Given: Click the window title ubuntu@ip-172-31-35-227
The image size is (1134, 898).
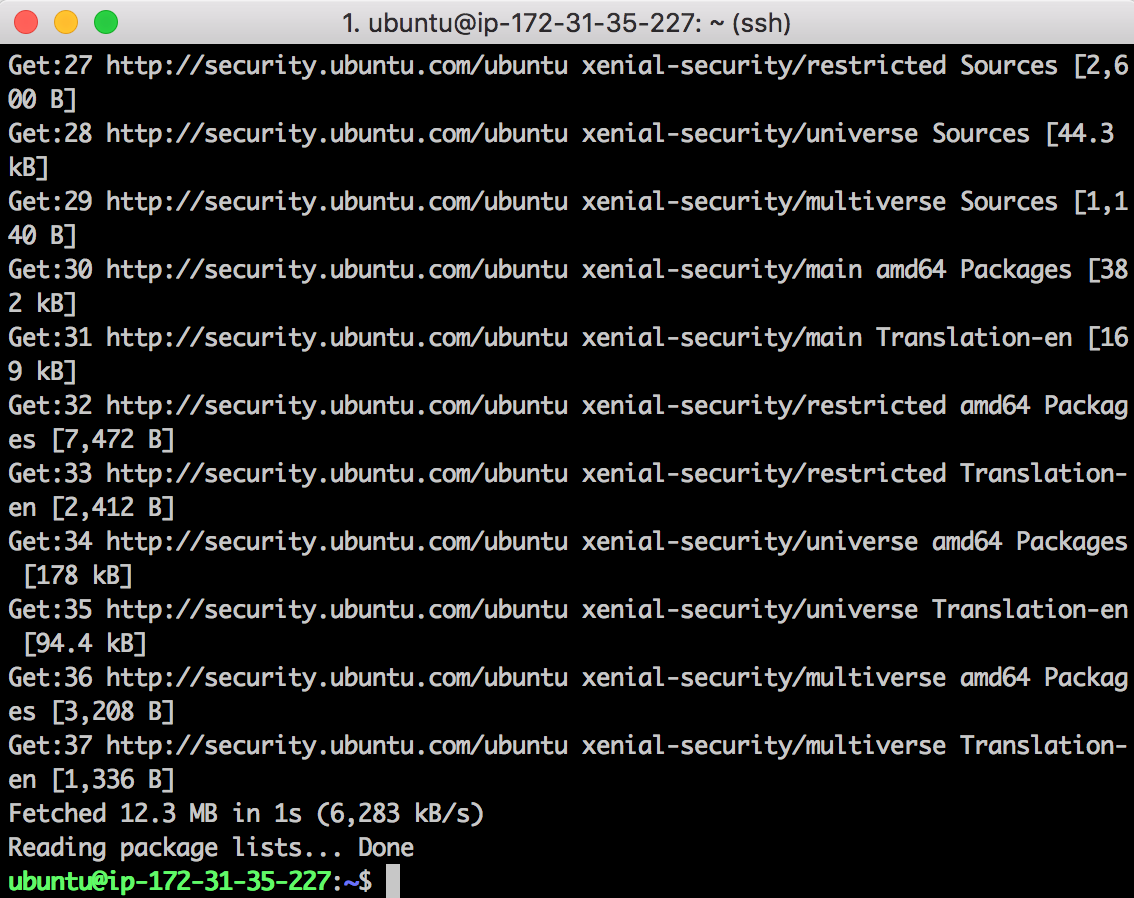Looking at the screenshot, I should coord(566,23).
